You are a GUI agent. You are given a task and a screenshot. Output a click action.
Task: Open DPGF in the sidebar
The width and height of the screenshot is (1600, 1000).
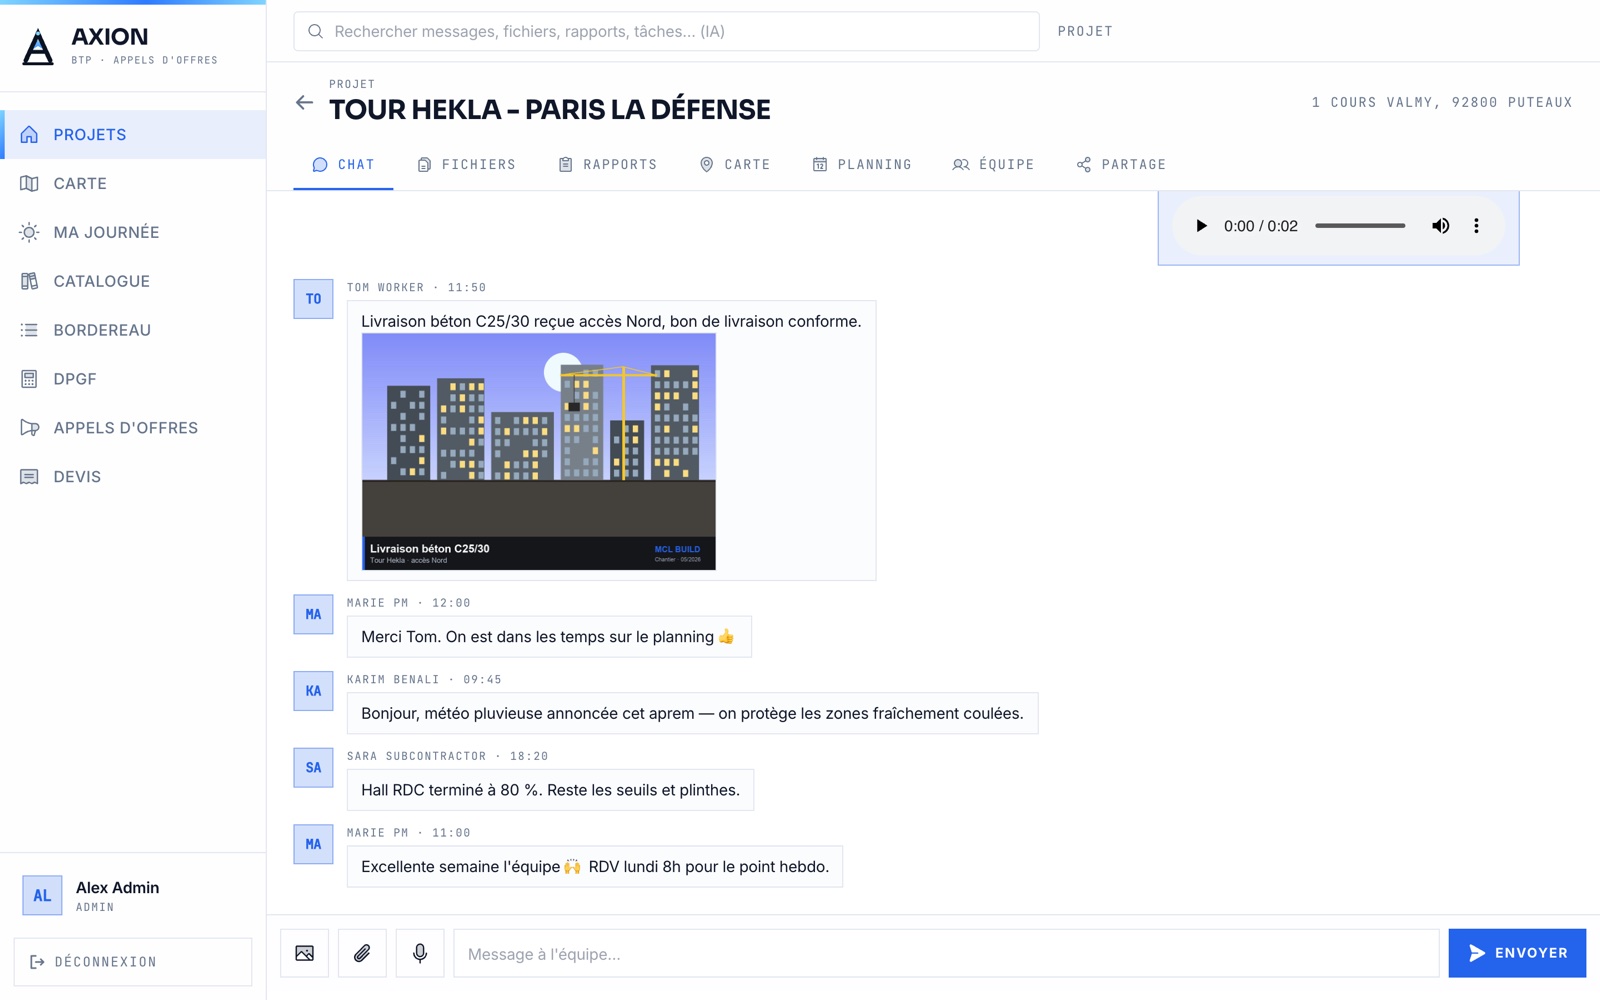pyautogui.click(x=133, y=379)
